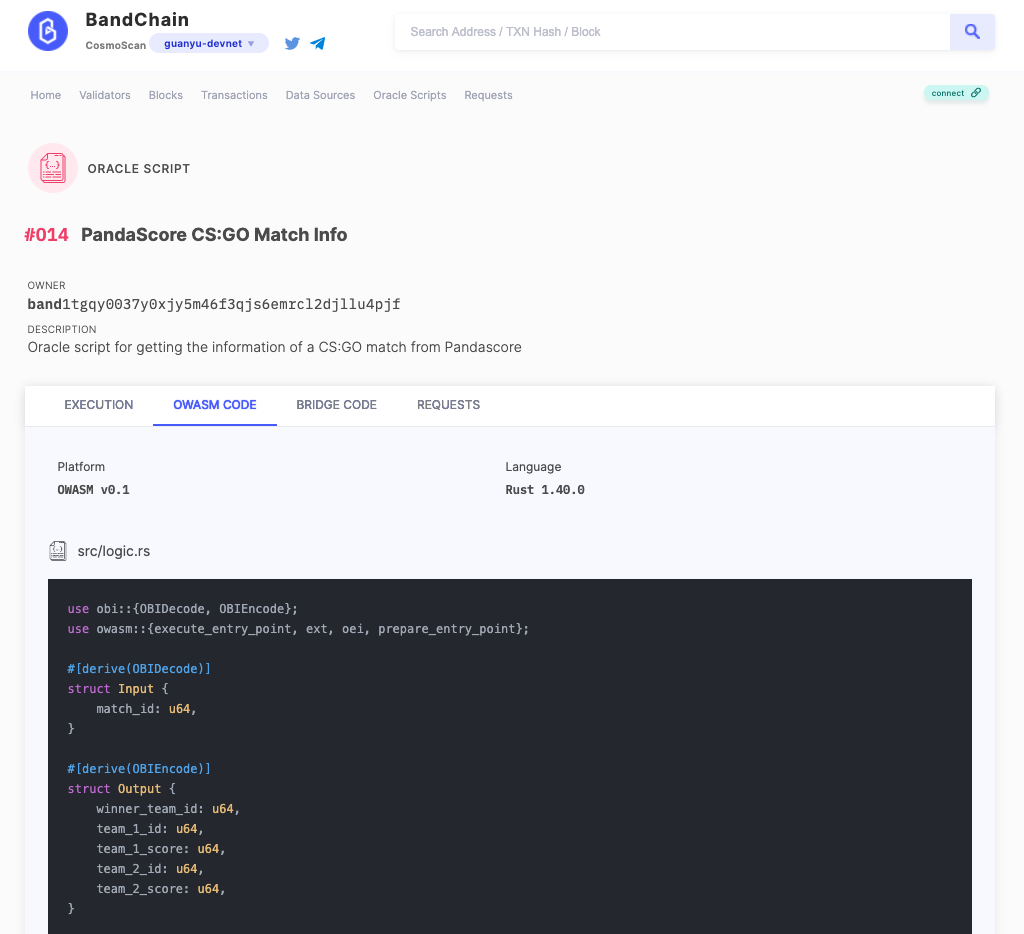Click the owner address band1tgqy0037...
The image size is (1024, 934).
coord(214,304)
